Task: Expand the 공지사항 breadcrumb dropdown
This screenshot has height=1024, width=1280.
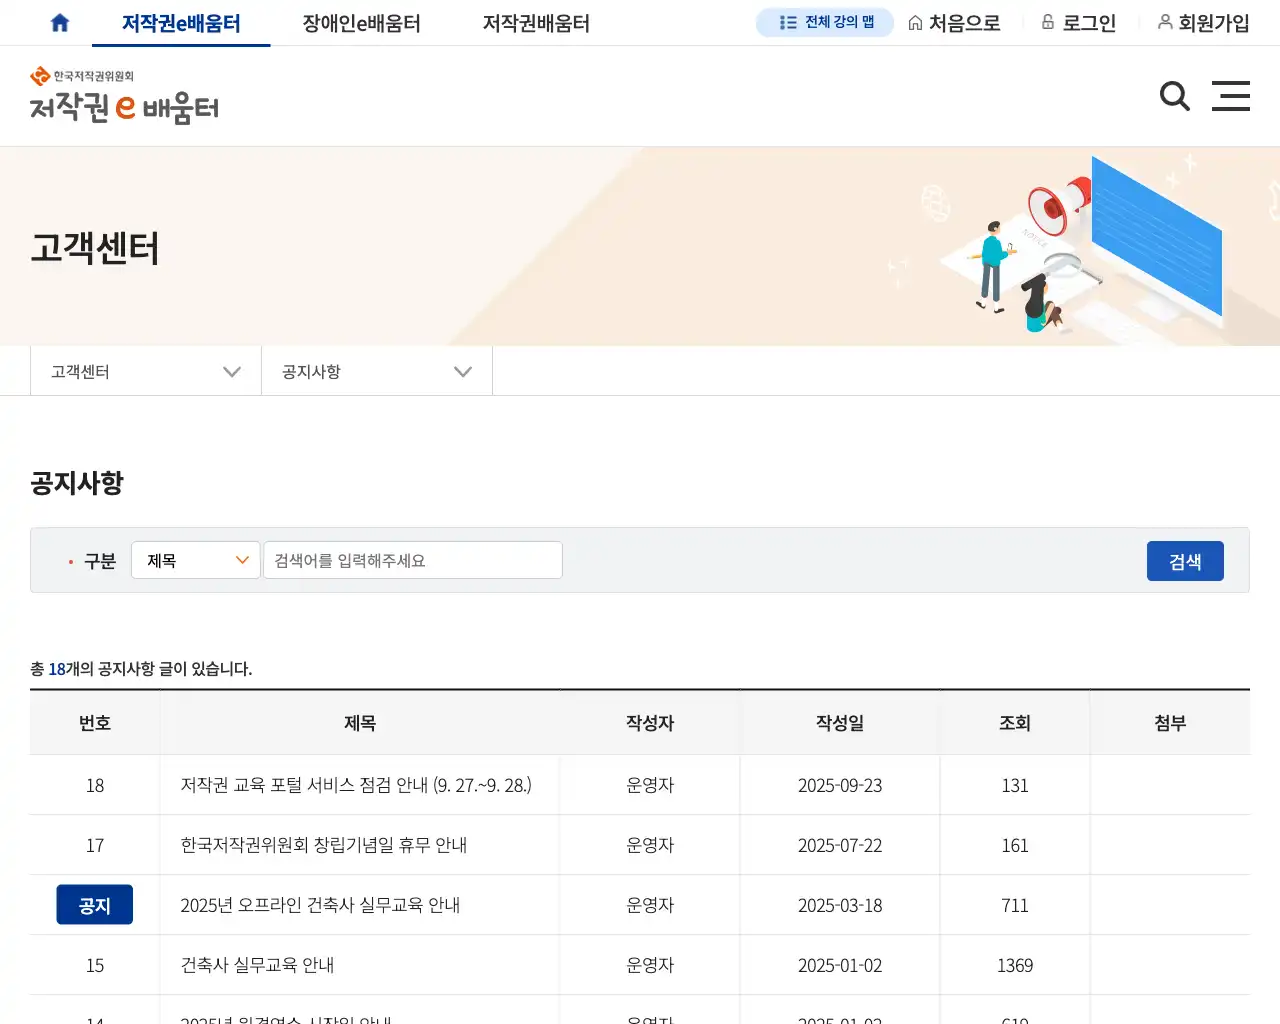Action: pyautogui.click(x=376, y=371)
